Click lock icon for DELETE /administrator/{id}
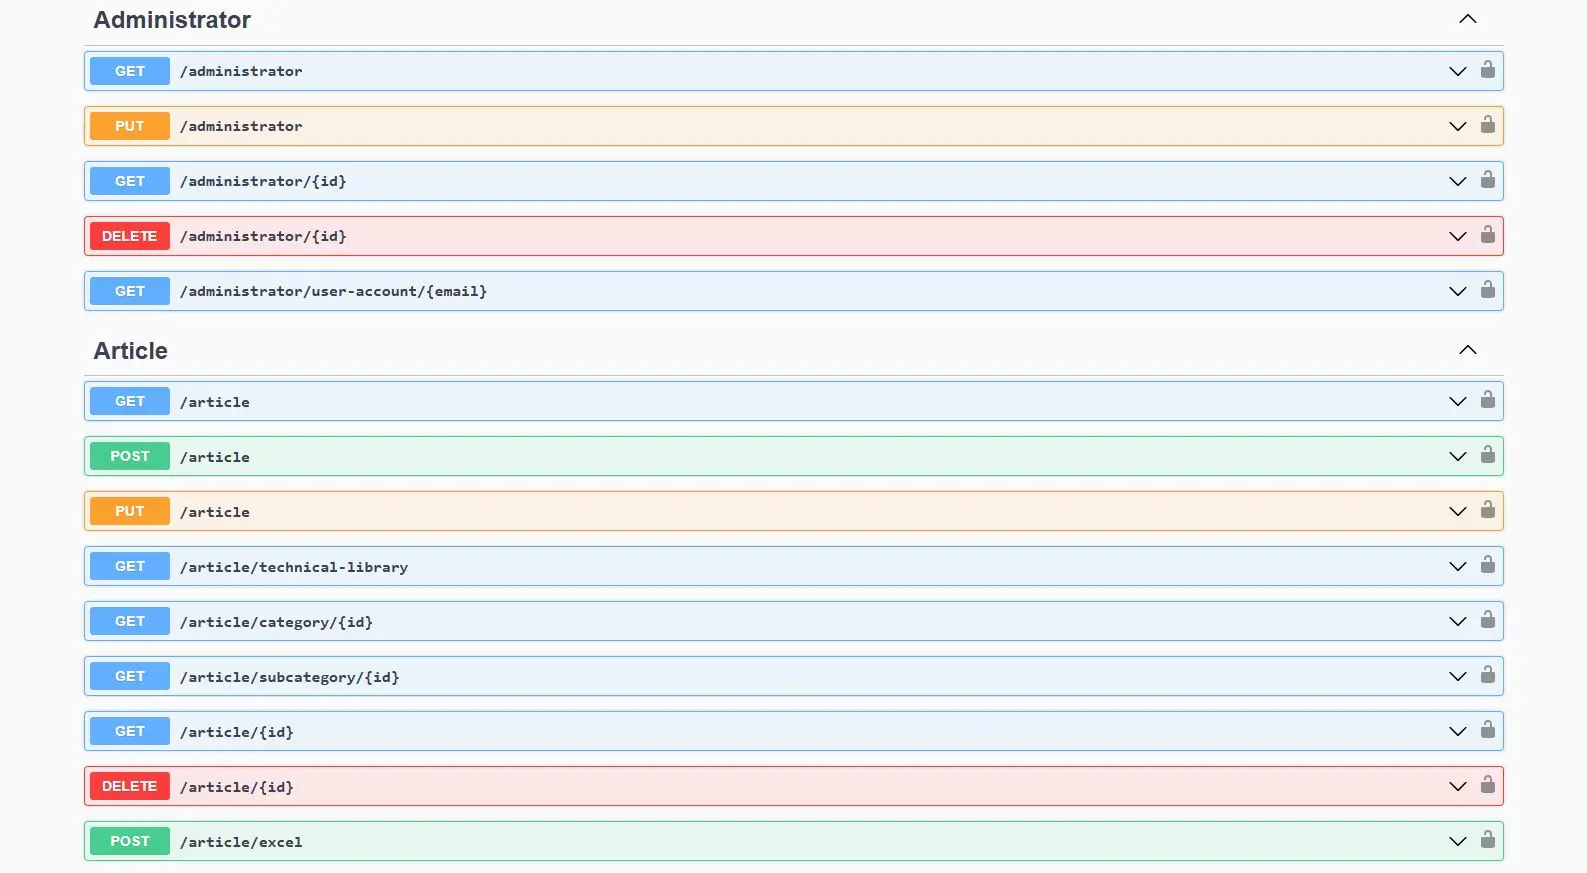The height and width of the screenshot is (873, 1587). point(1487,235)
